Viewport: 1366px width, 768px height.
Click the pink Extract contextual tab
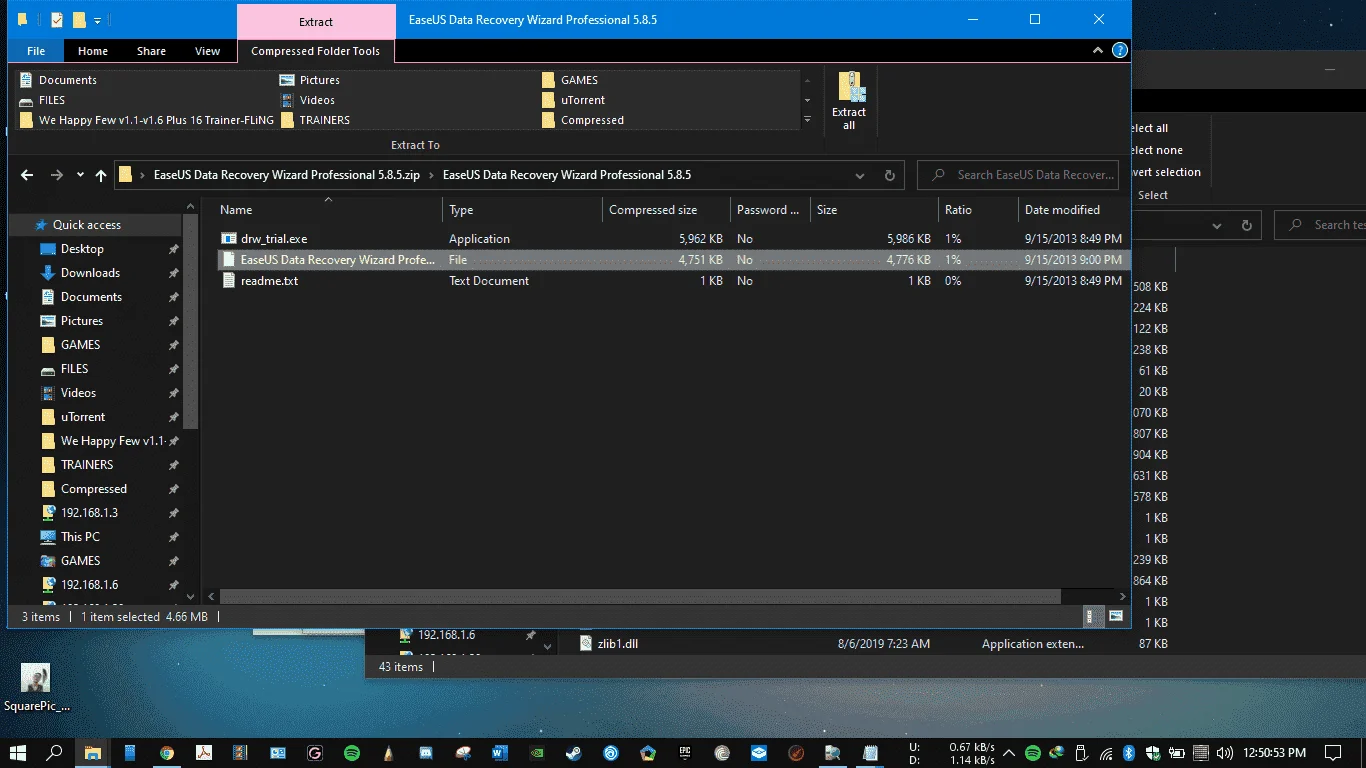pos(316,21)
